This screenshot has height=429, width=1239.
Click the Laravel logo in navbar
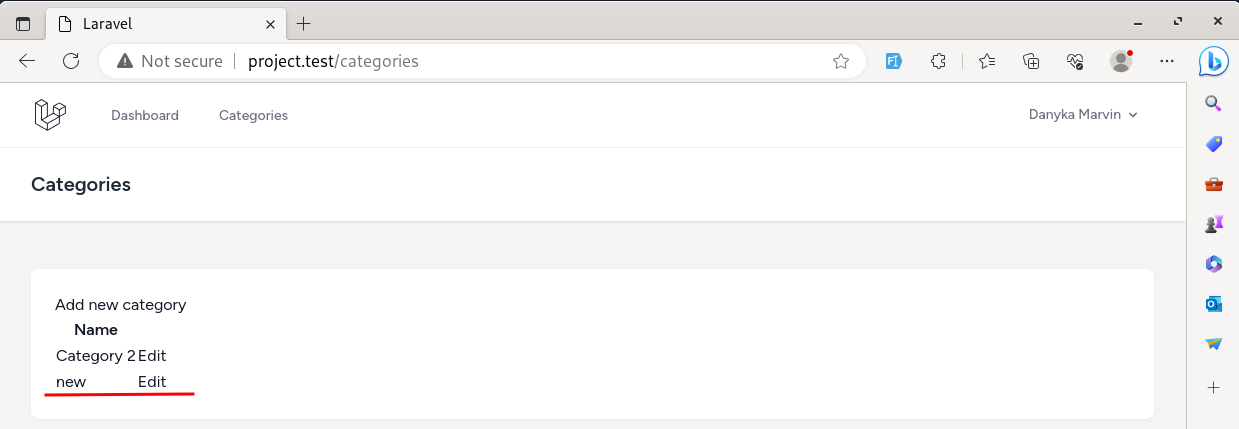click(x=50, y=115)
